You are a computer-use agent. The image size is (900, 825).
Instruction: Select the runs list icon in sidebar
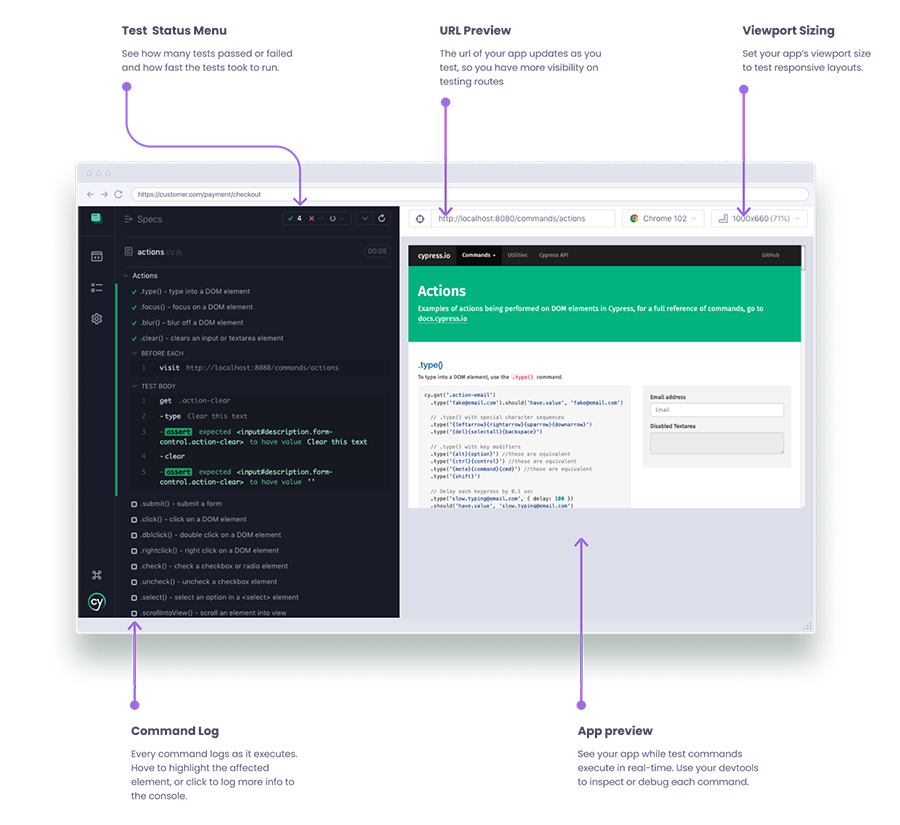96,286
